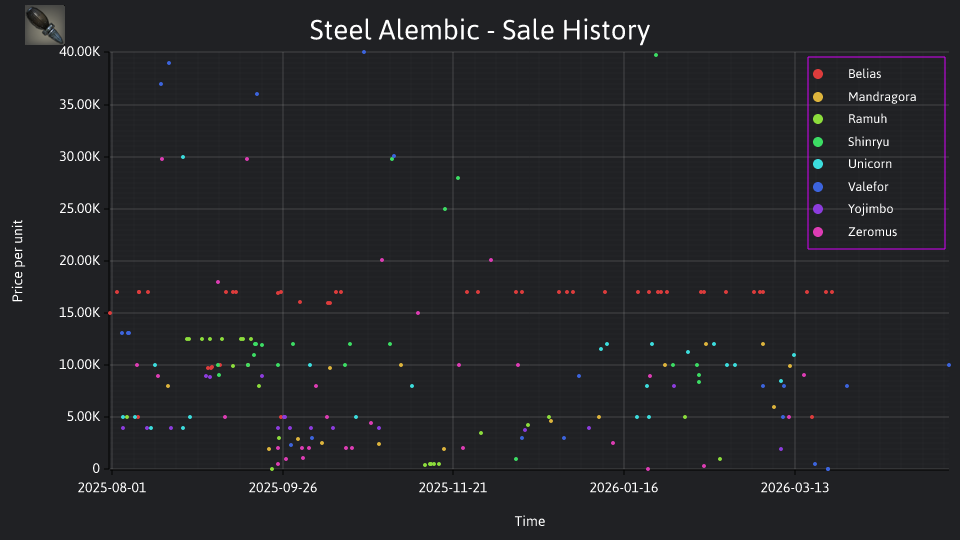Click the Zeromus pink legend dot
The height and width of the screenshot is (540, 960).
coord(818,232)
